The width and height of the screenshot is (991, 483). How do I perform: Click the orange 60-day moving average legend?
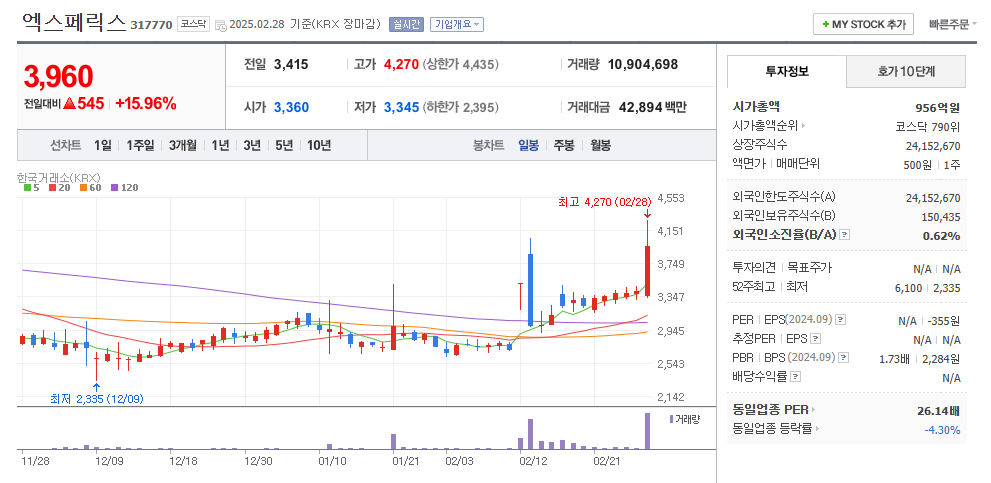(x=88, y=188)
